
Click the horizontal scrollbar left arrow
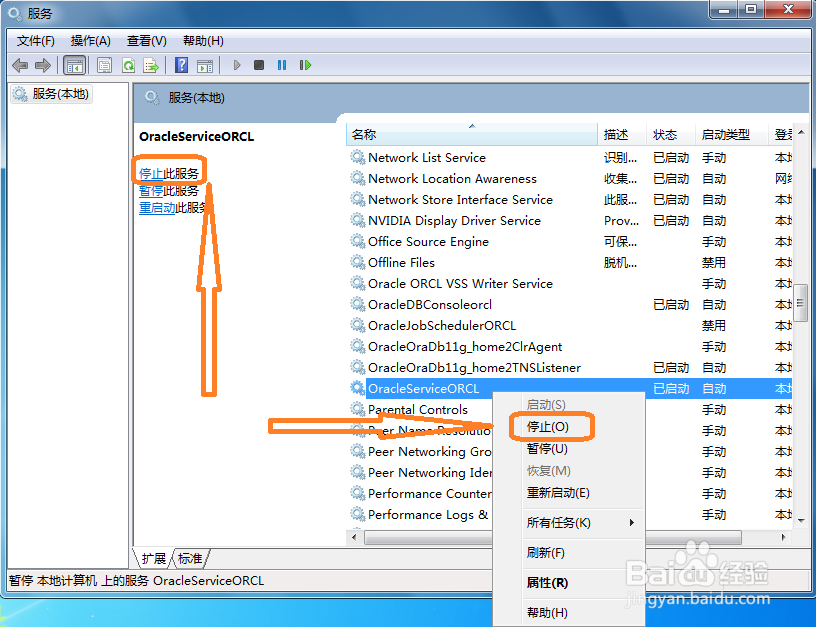(354, 537)
